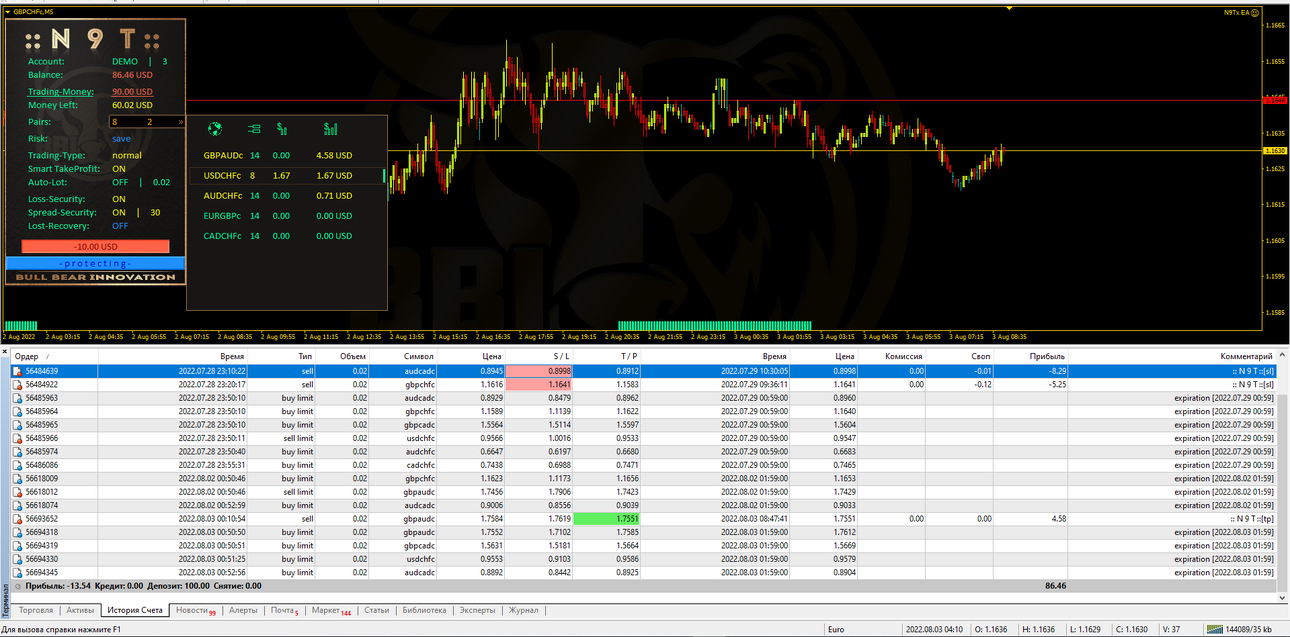
Task: Click the order icon of order 56484922
Action: pyautogui.click(x=17, y=384)
